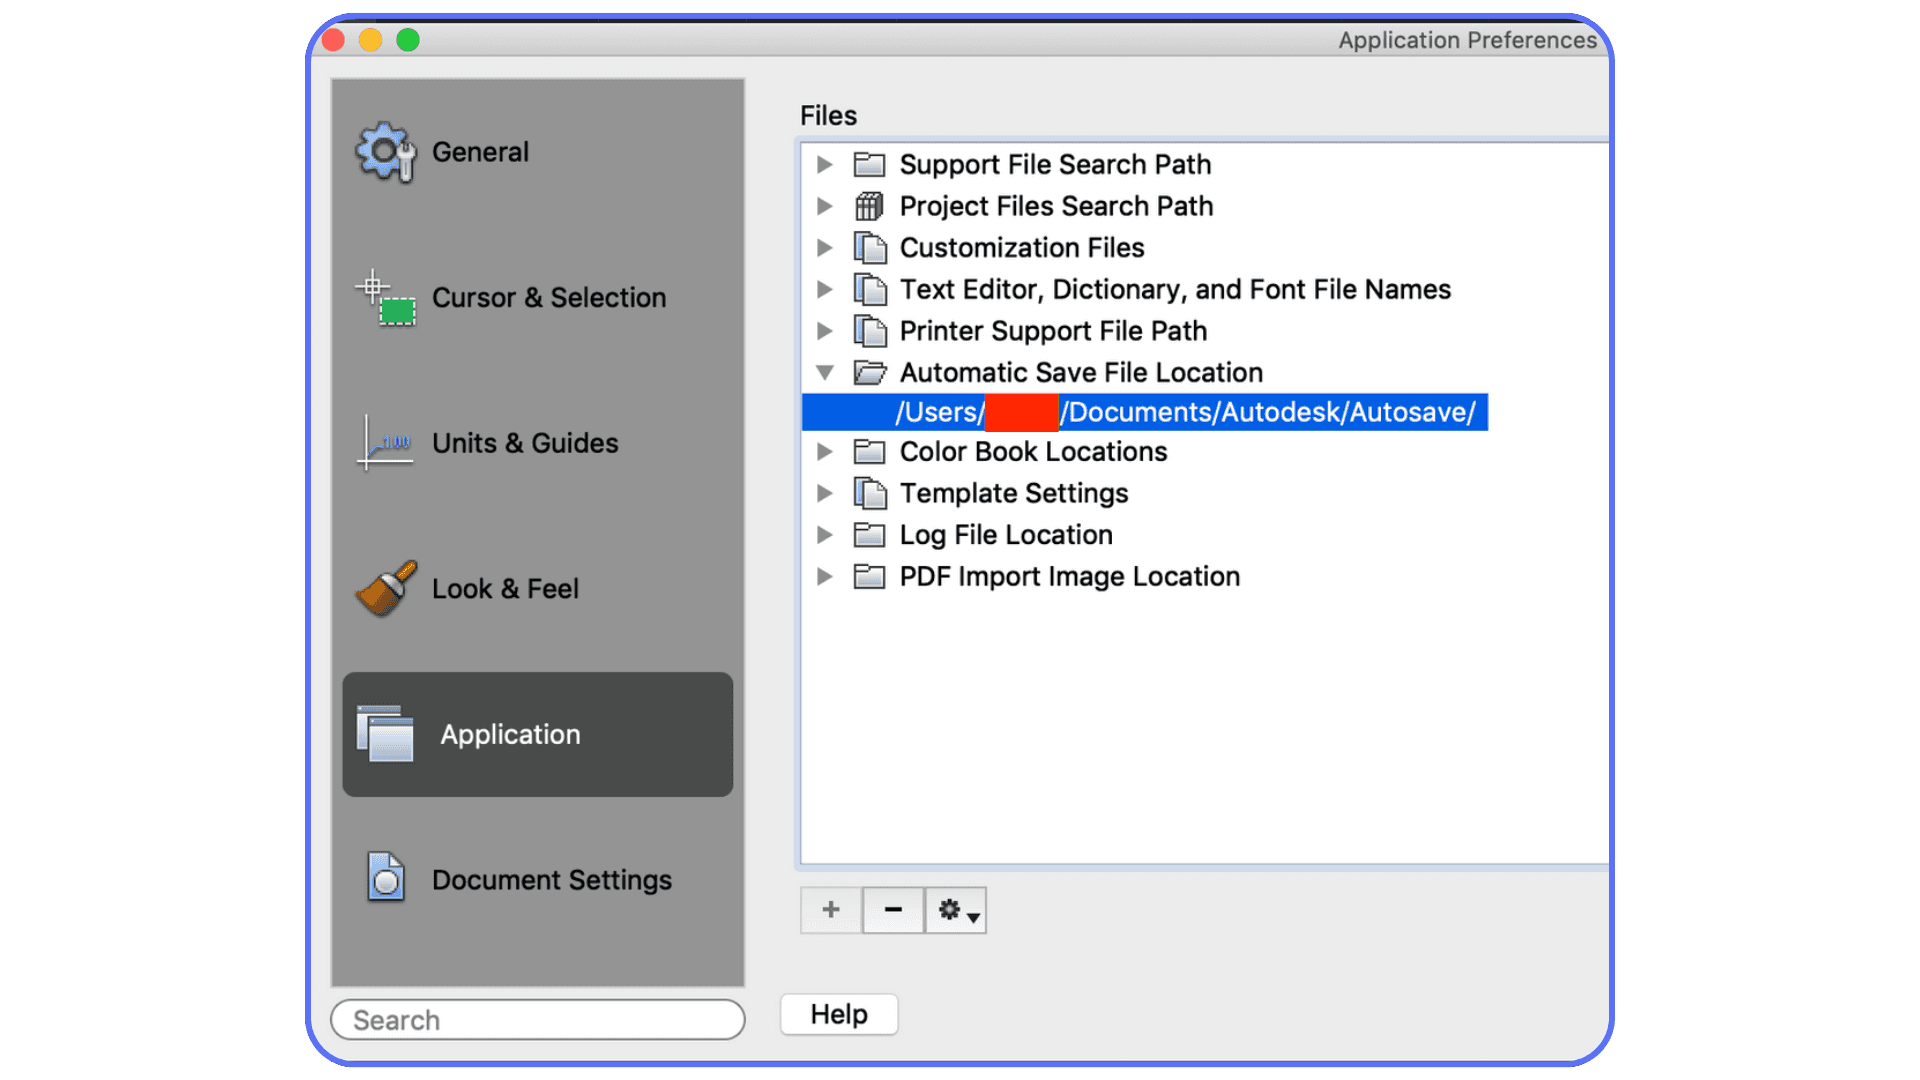Select Project Files Search Path label
Image resolution: width=1920 pixels, height=1080 pixels.
1056,206
